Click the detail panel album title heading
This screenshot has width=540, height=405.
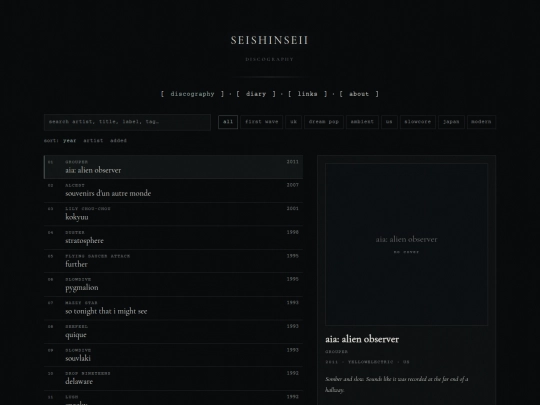click(x=362, y=339)
